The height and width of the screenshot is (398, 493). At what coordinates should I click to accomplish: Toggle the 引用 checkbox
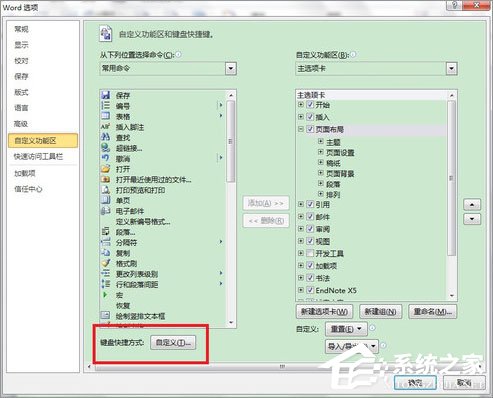[x=310, y=204]
